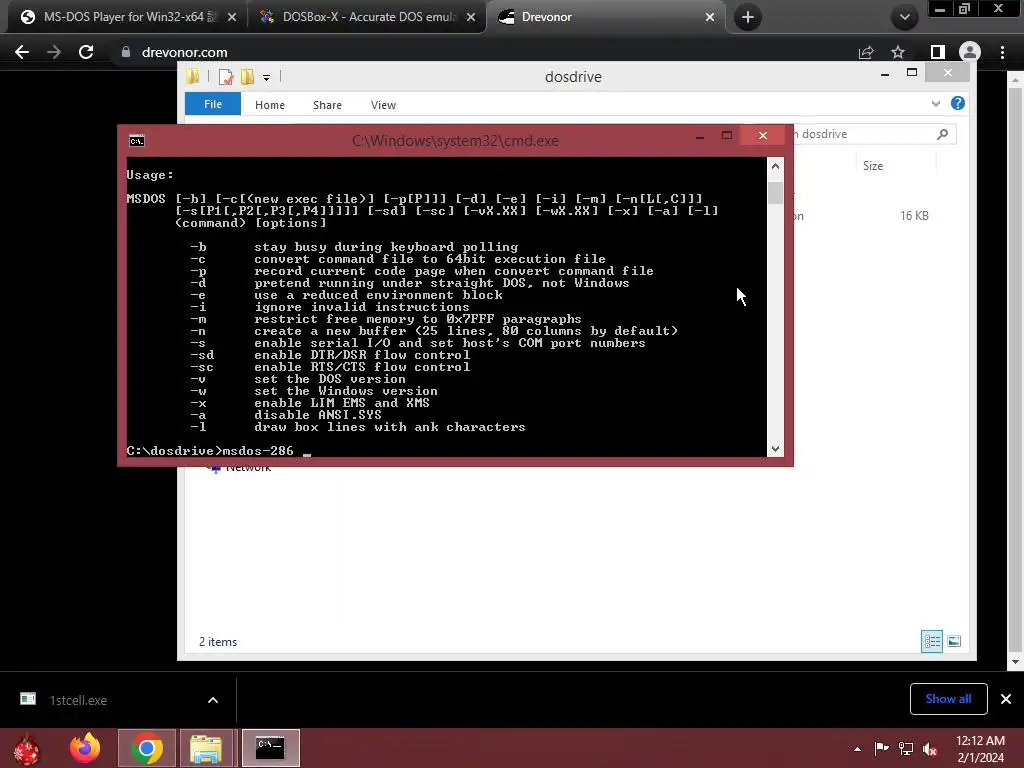Open Explorer Help question mark
Viewport: 1024px width, 768px height.
click(x=958, y=103)
